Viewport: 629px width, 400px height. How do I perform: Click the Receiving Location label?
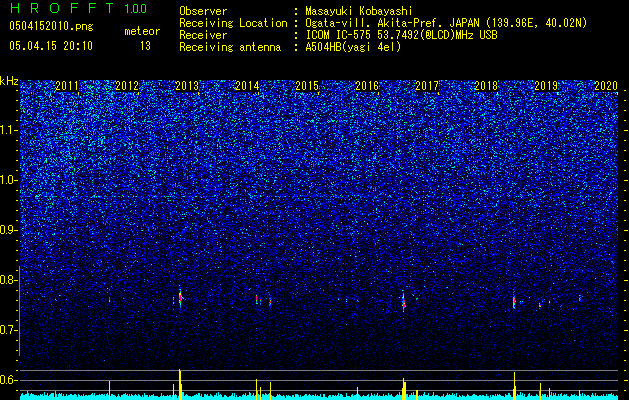coord(233,23)
